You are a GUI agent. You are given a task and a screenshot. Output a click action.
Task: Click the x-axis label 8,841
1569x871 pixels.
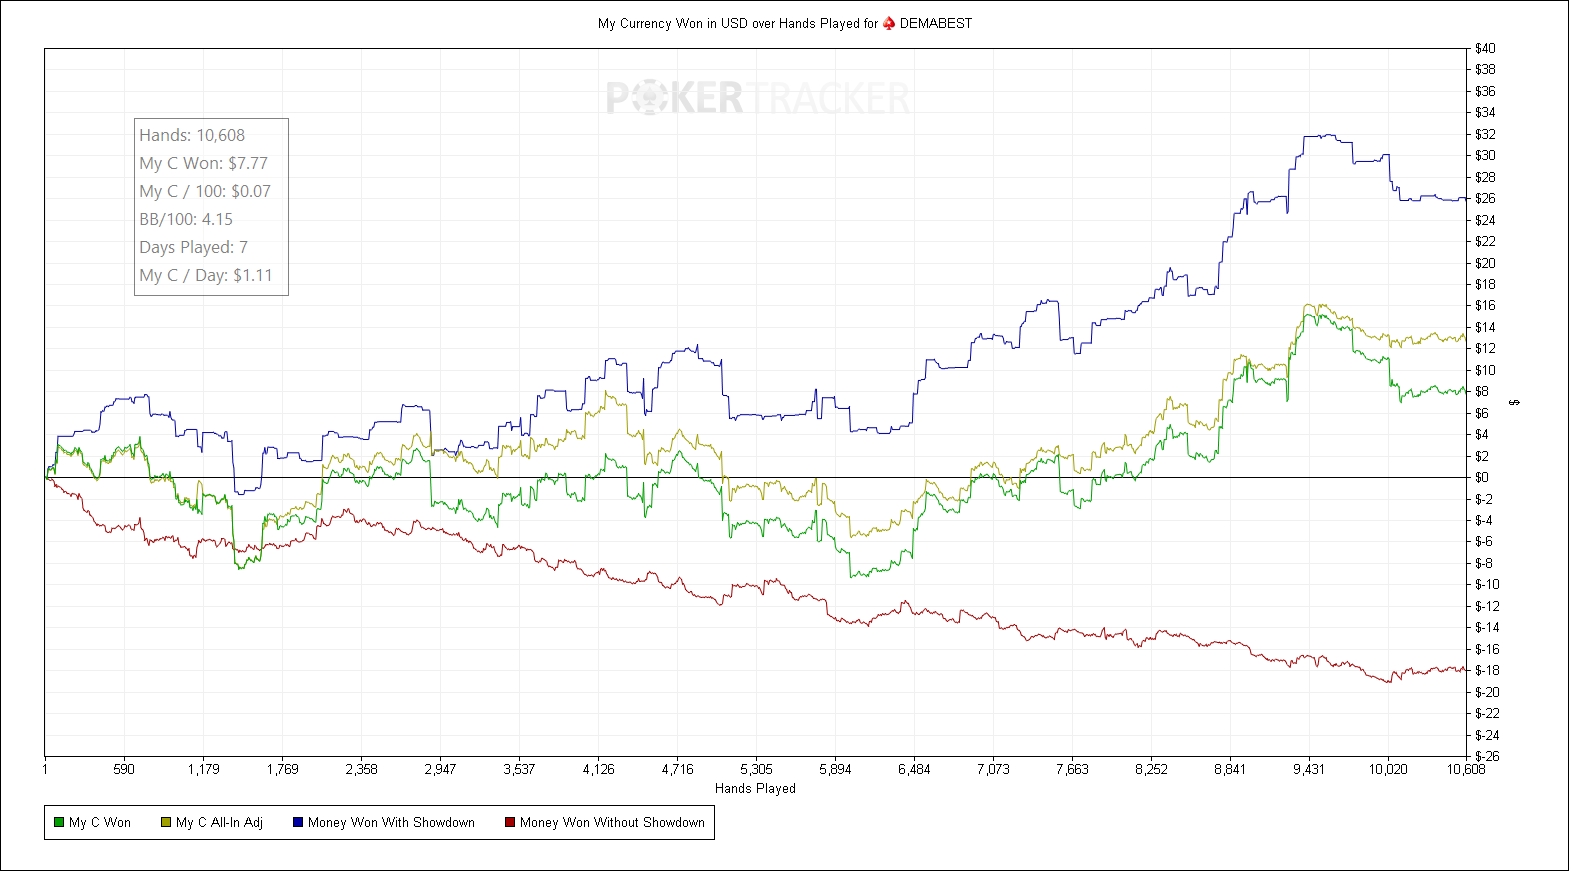1230,769
